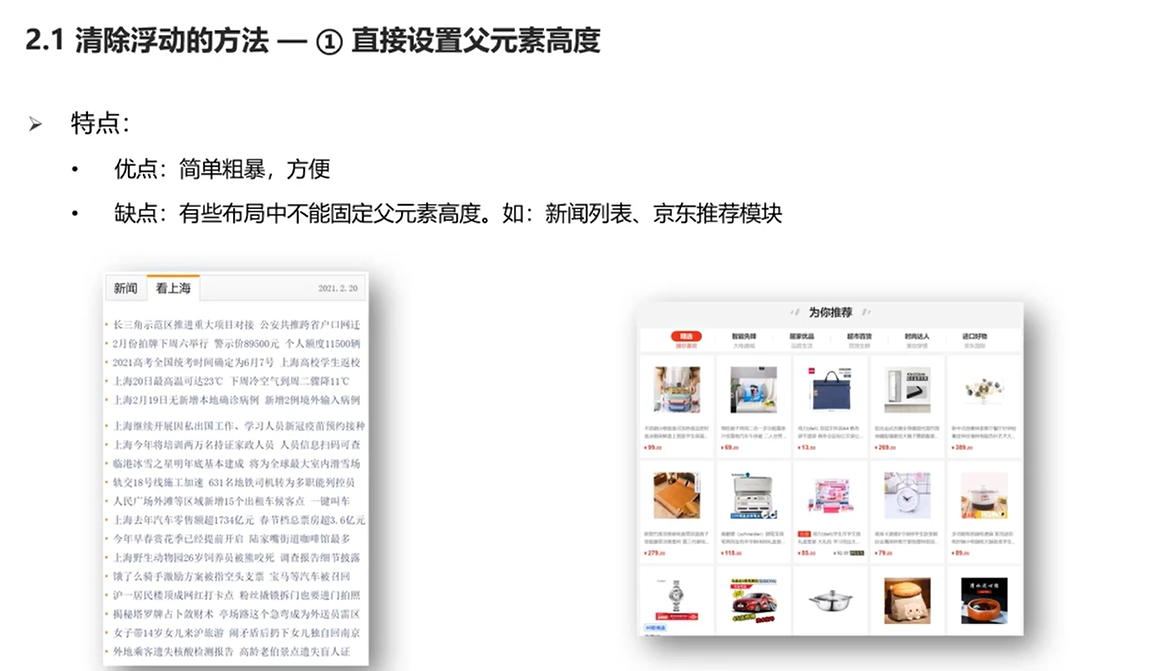1153x671 pixels.
Task: Open news link 外地乘客遗失核酸检测报告
Action: point(173,652)
